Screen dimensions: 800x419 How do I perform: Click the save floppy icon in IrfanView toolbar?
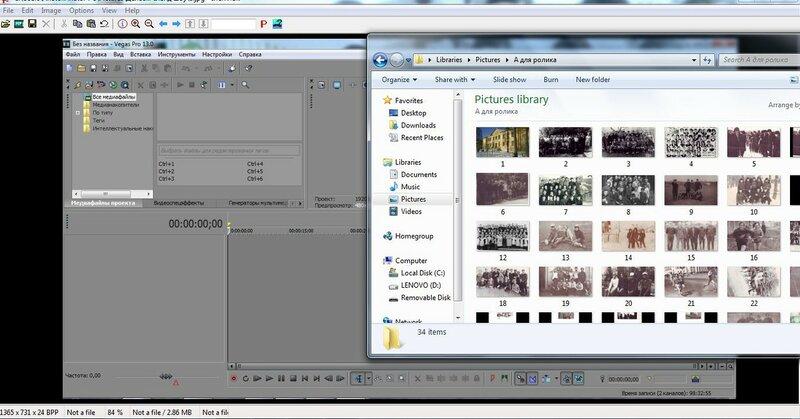(x=33, y=23)
